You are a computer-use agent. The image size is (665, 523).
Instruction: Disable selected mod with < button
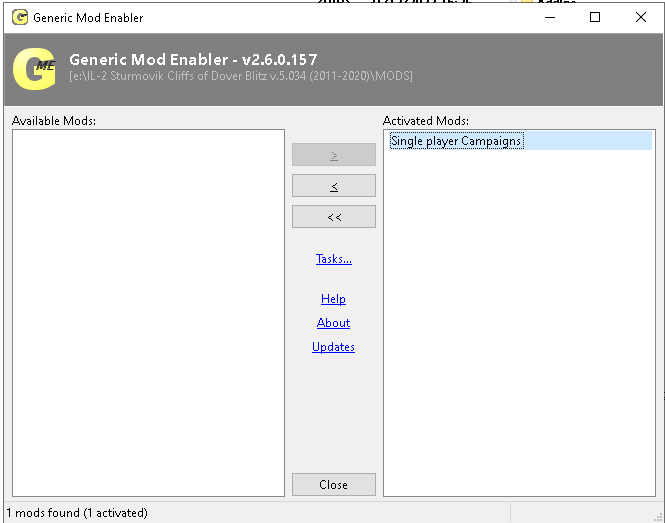click(x=334, y=186)
